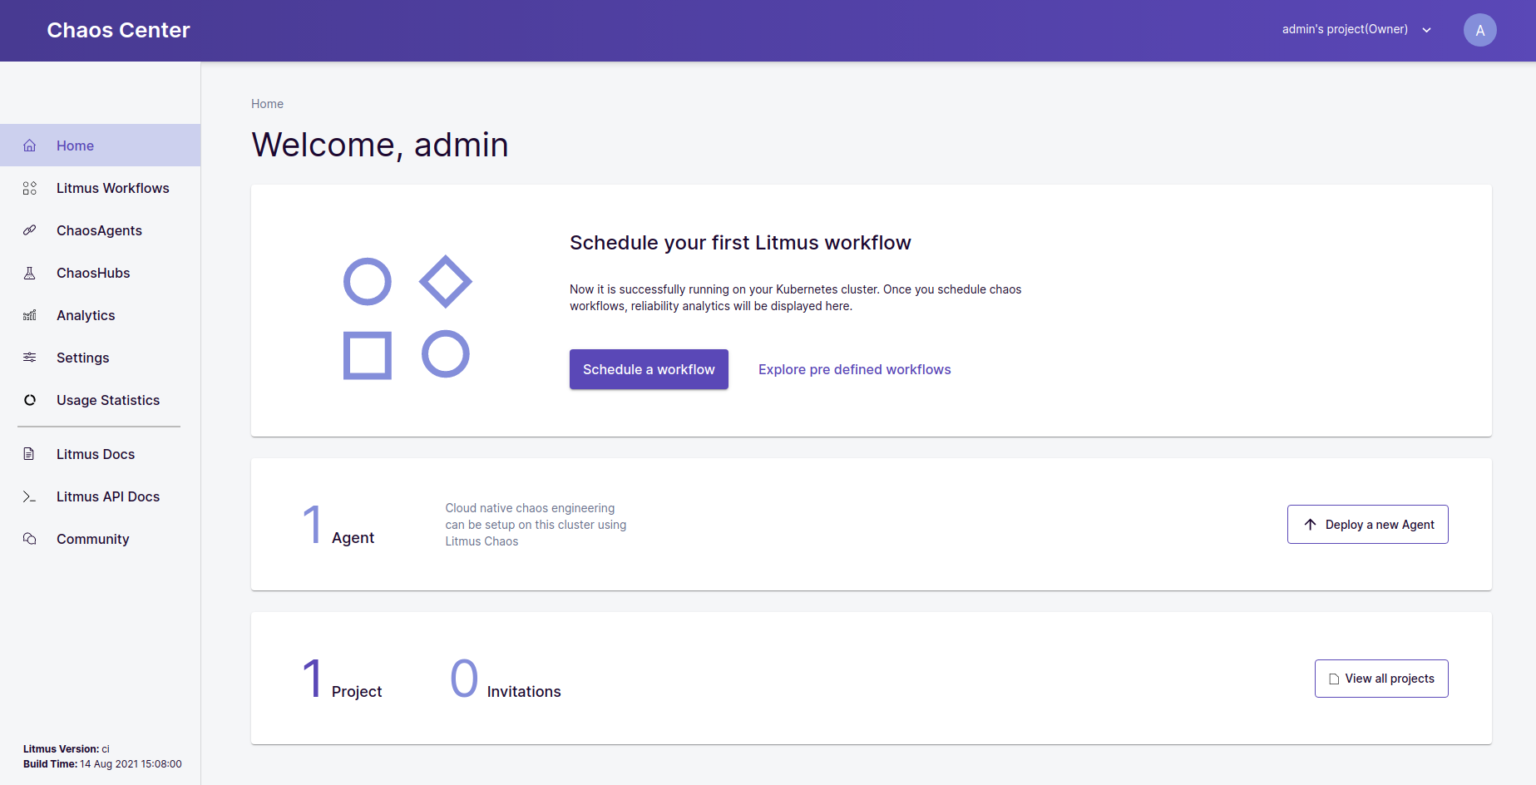Select the Community icon in the sidebar
Image resolution: width=1536 pixels, height=785 pixels.
28,538
